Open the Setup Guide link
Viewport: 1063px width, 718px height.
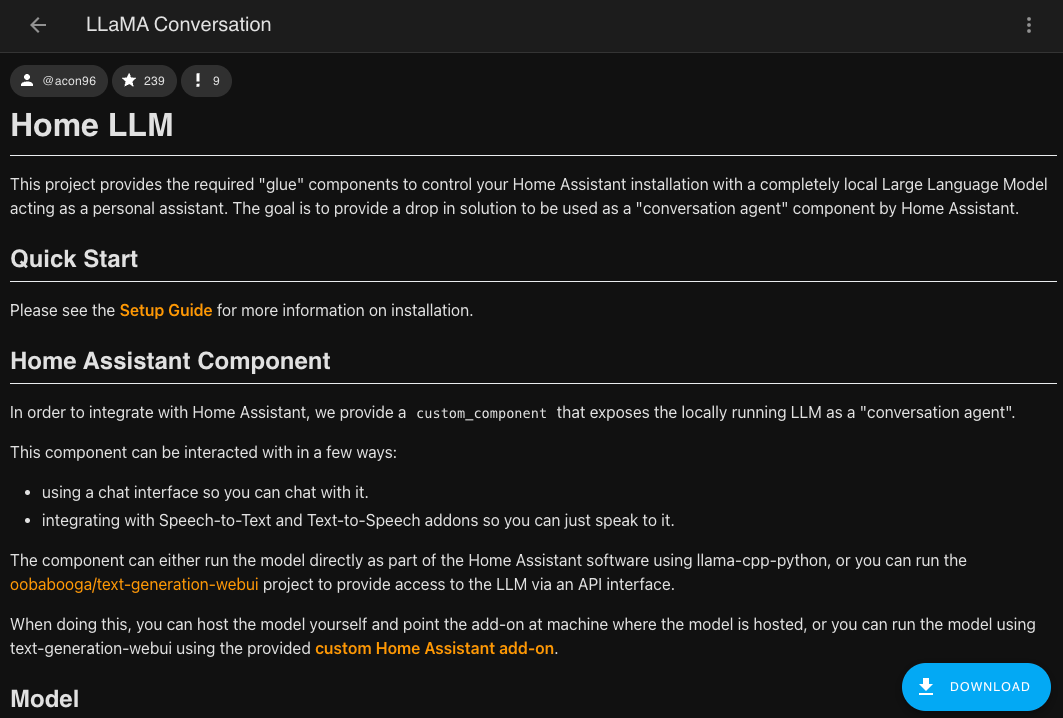(x=166, y=310)
